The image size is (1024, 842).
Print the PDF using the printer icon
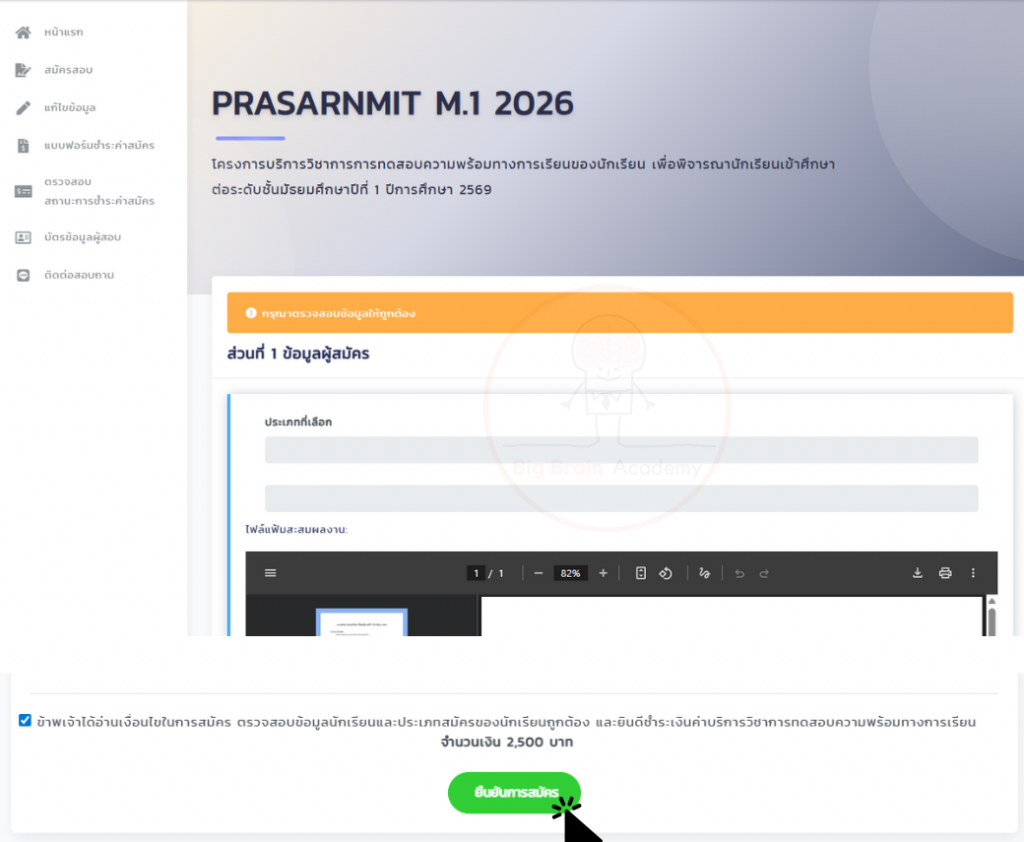(945, 573)
